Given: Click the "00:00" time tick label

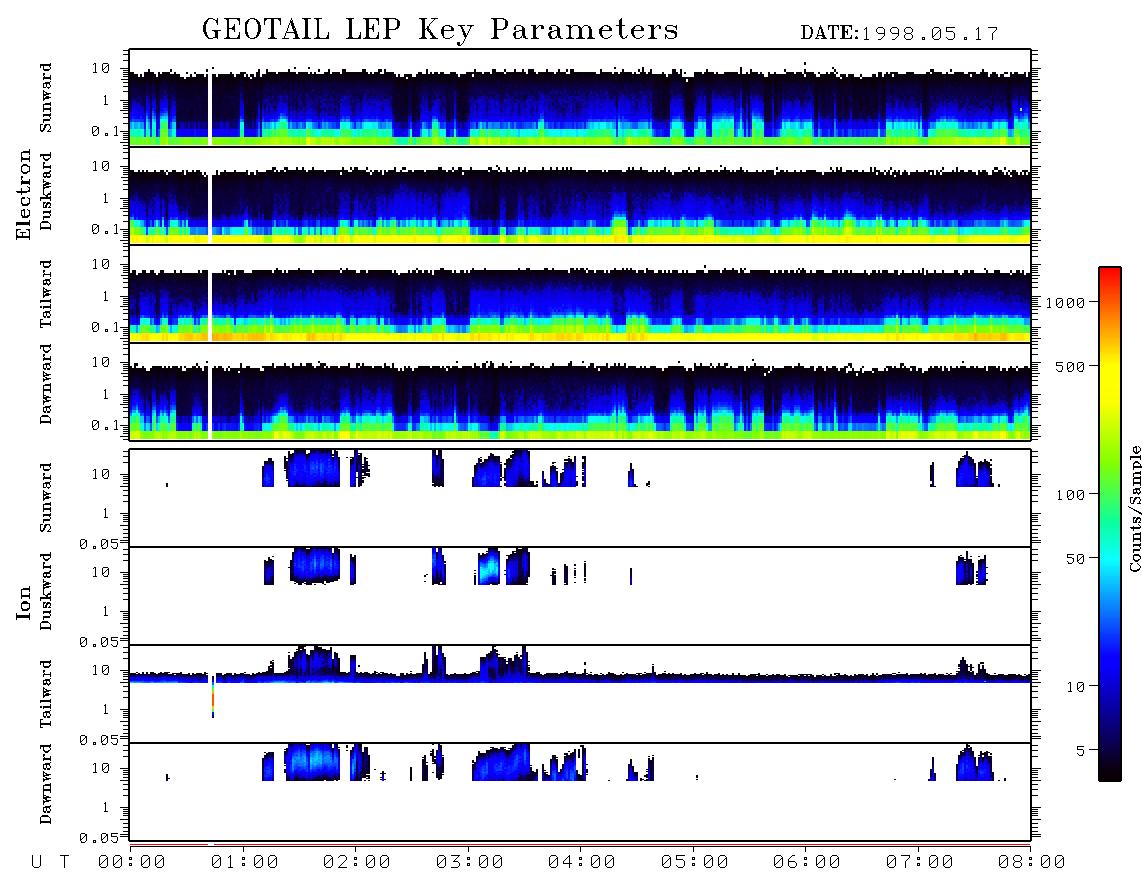Looking at the screenshot, I should tap(131, 863).
